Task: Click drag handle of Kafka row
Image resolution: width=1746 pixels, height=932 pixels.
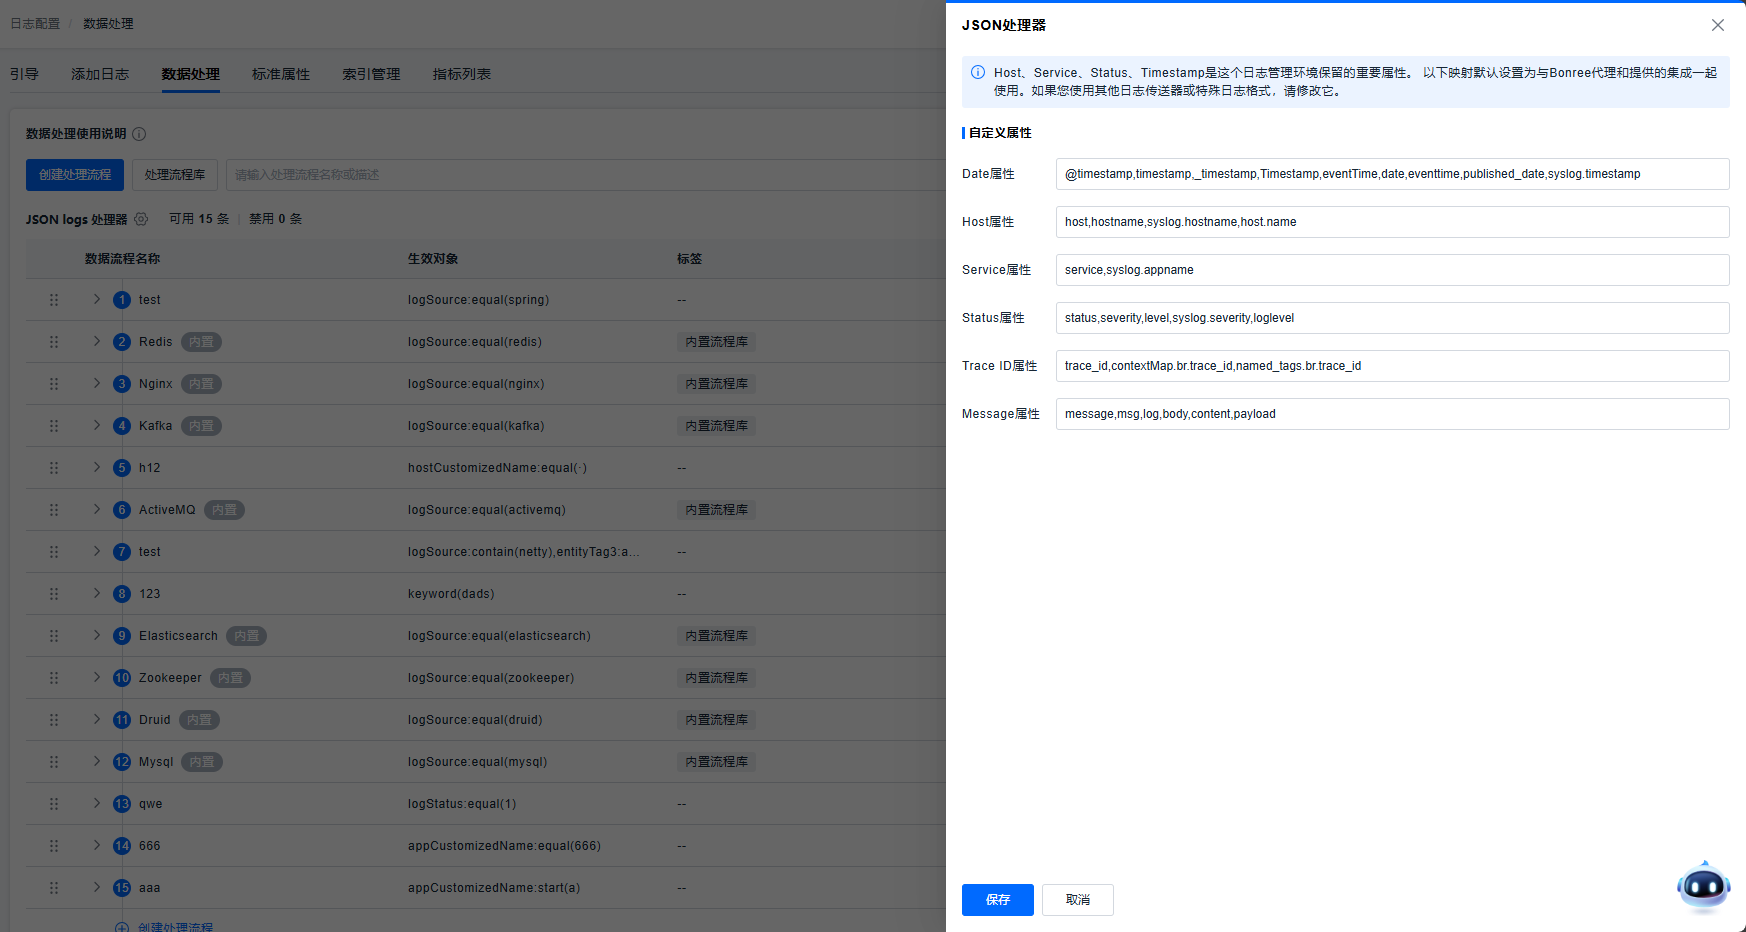Action: pyautogui.click(x=54, y=426)
